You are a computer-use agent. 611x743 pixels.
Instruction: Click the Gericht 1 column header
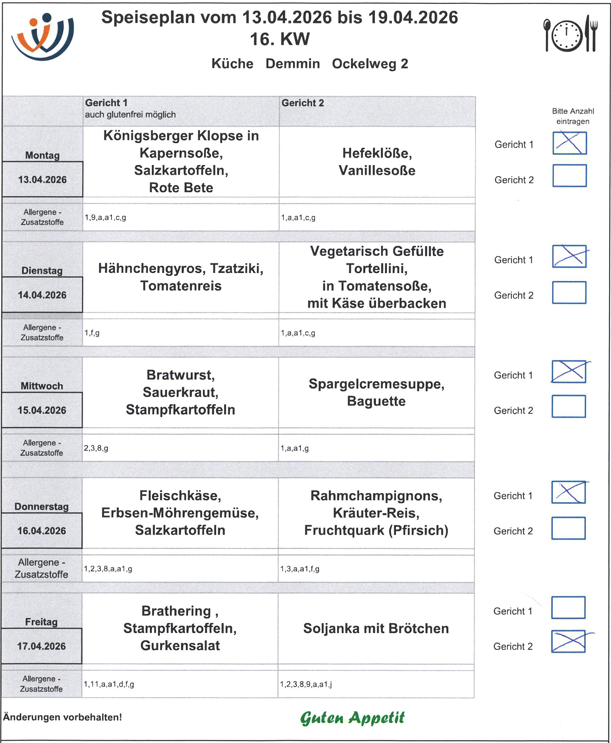(x=180, y=108)
